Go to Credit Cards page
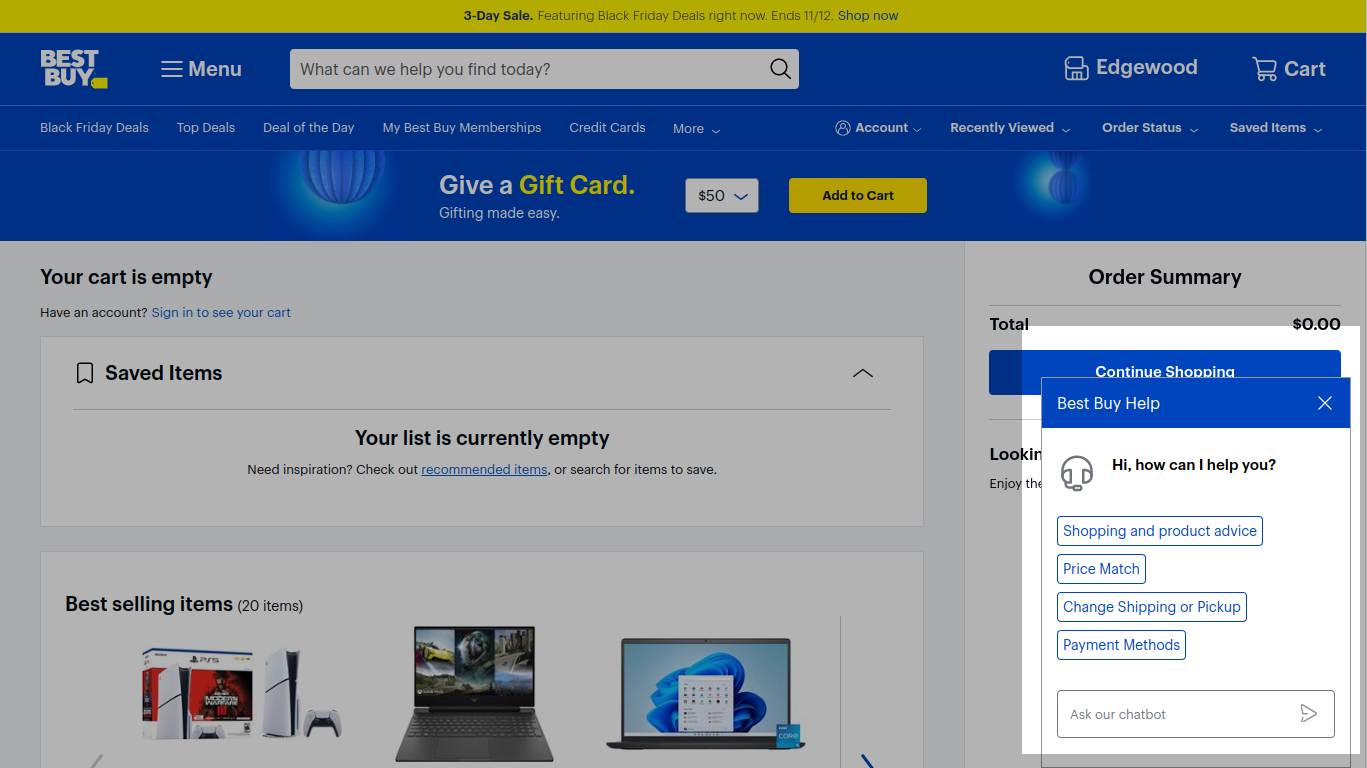Screen dimensions: 1367x768 (607, 128)
